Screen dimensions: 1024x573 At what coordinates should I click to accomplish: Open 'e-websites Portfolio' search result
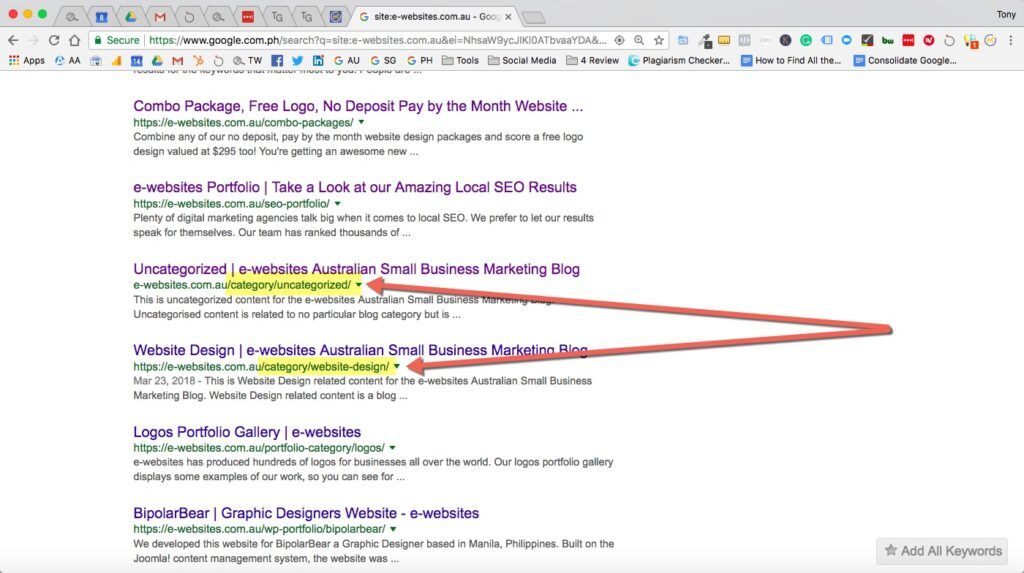[355, 187]
